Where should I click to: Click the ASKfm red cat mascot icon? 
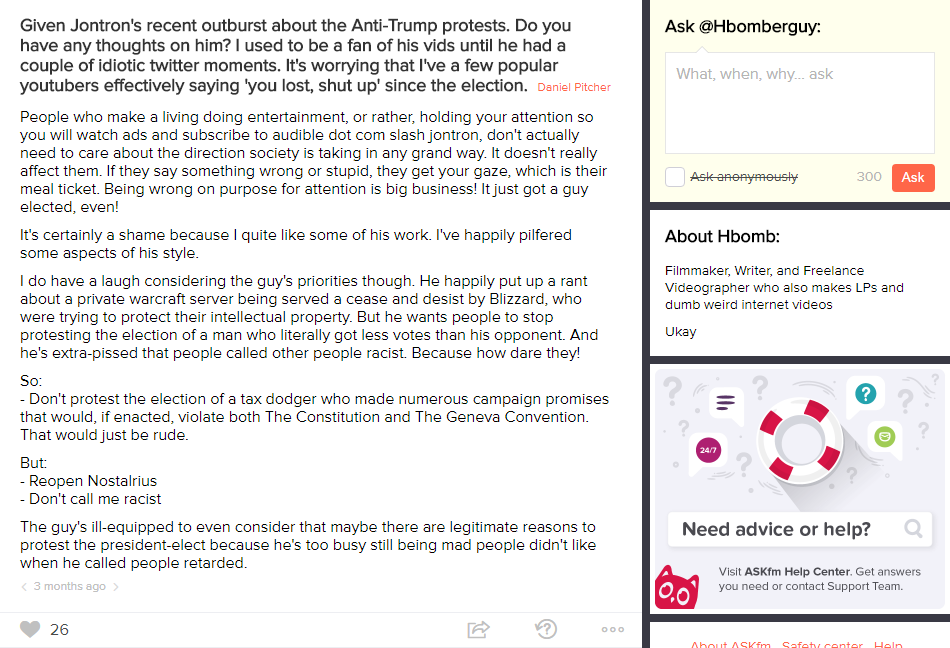677,587
